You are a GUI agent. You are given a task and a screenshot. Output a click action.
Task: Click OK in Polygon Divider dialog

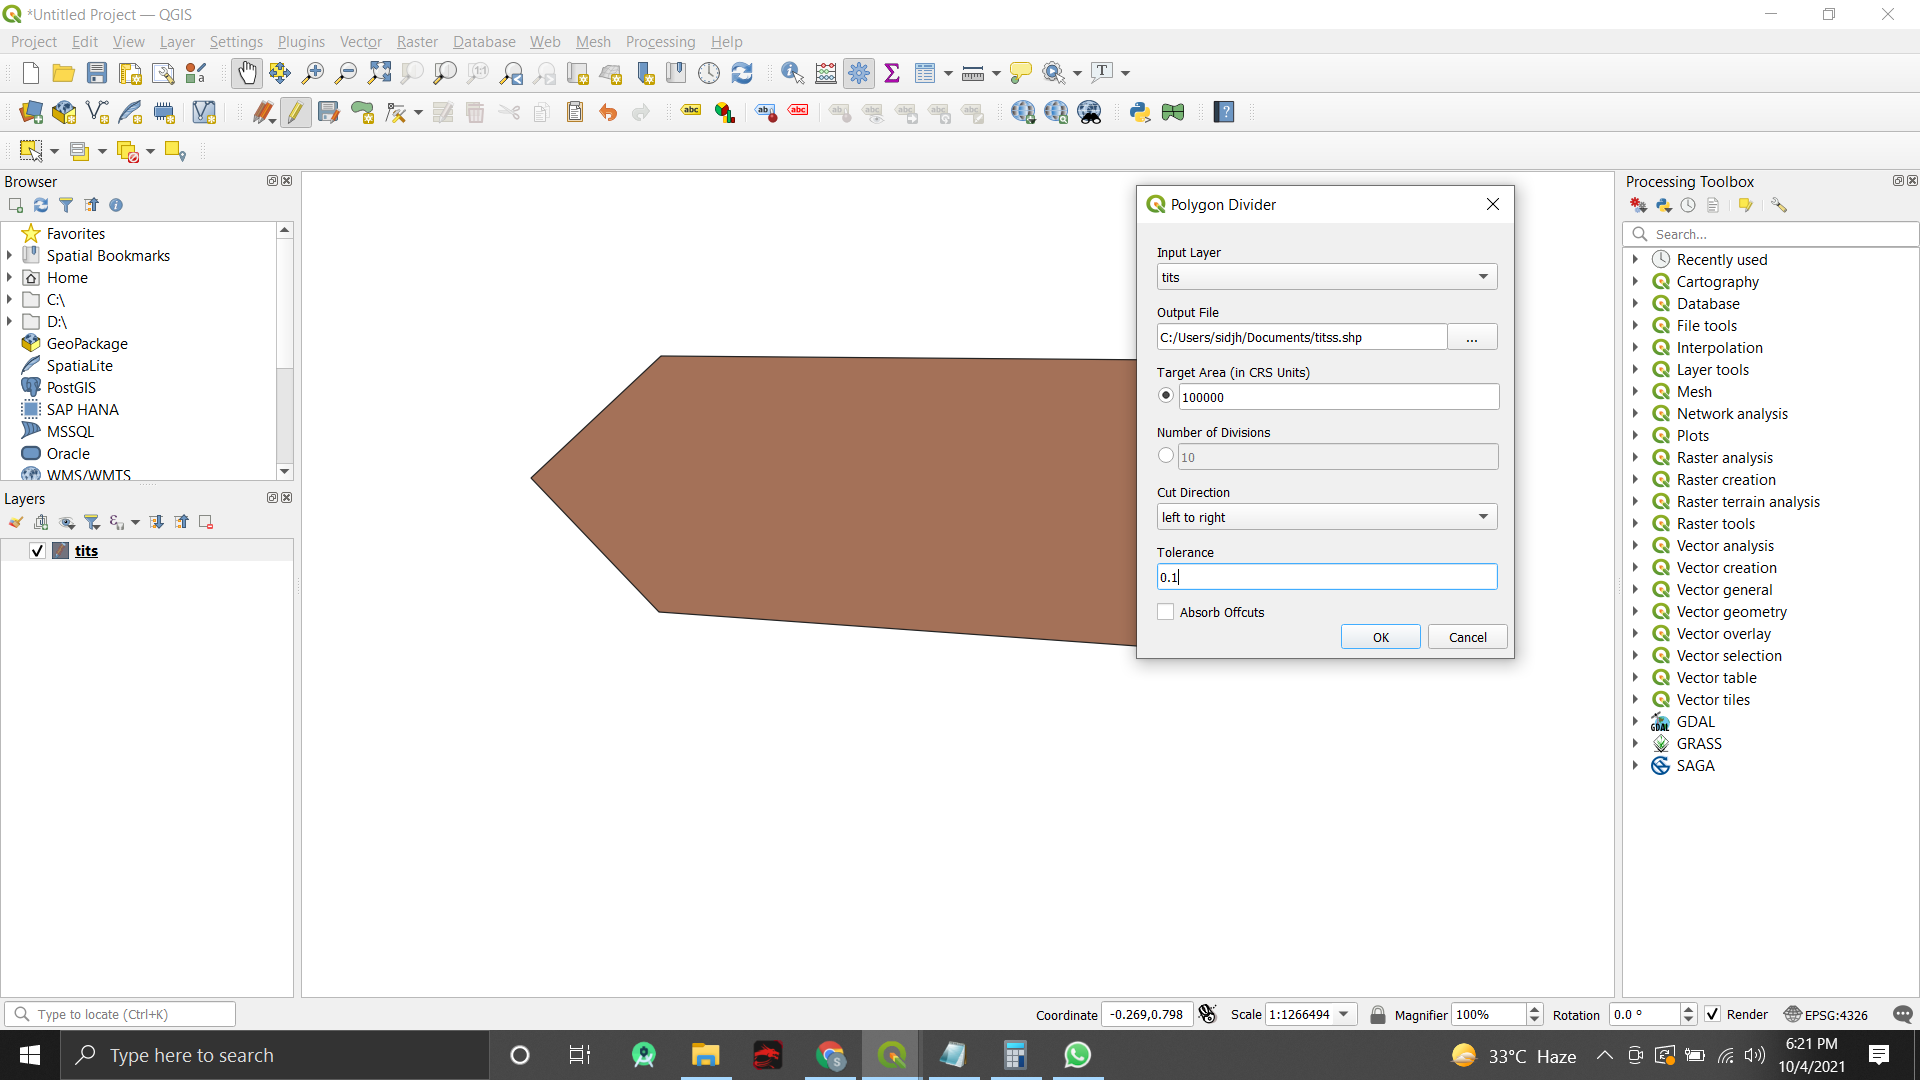point(1380,637)
